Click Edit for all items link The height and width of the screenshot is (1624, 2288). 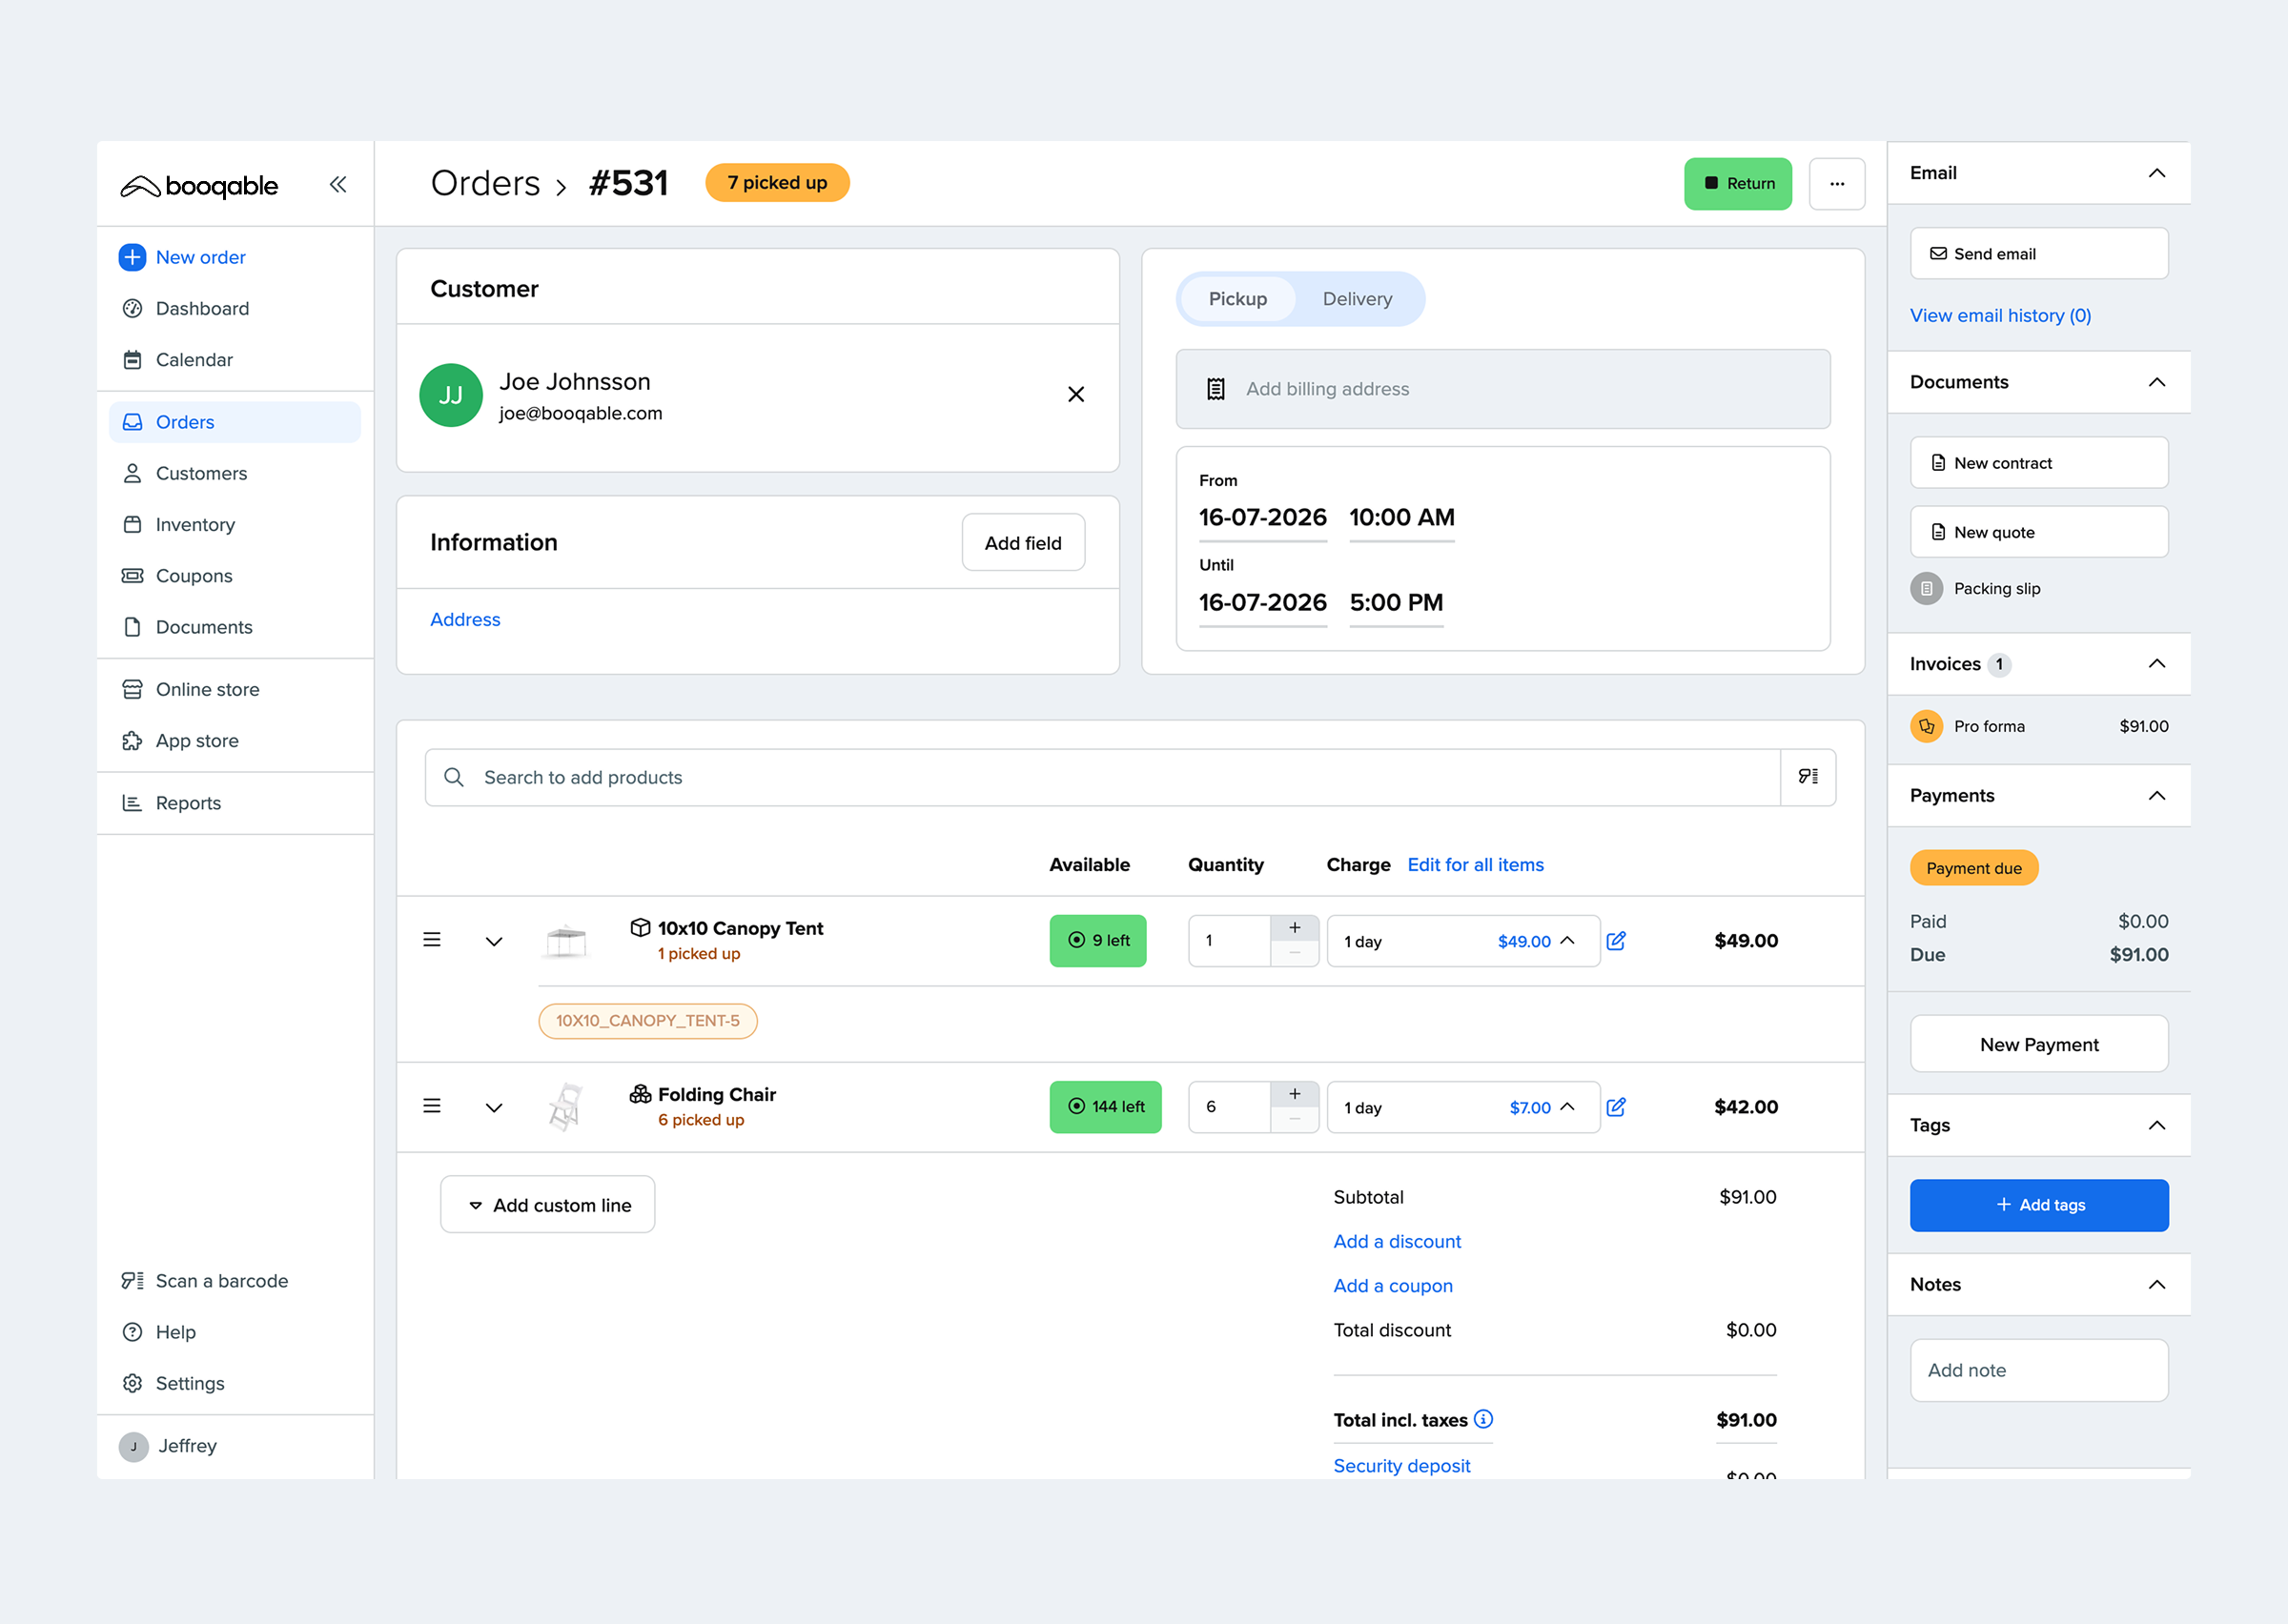tap(1475, 865)
